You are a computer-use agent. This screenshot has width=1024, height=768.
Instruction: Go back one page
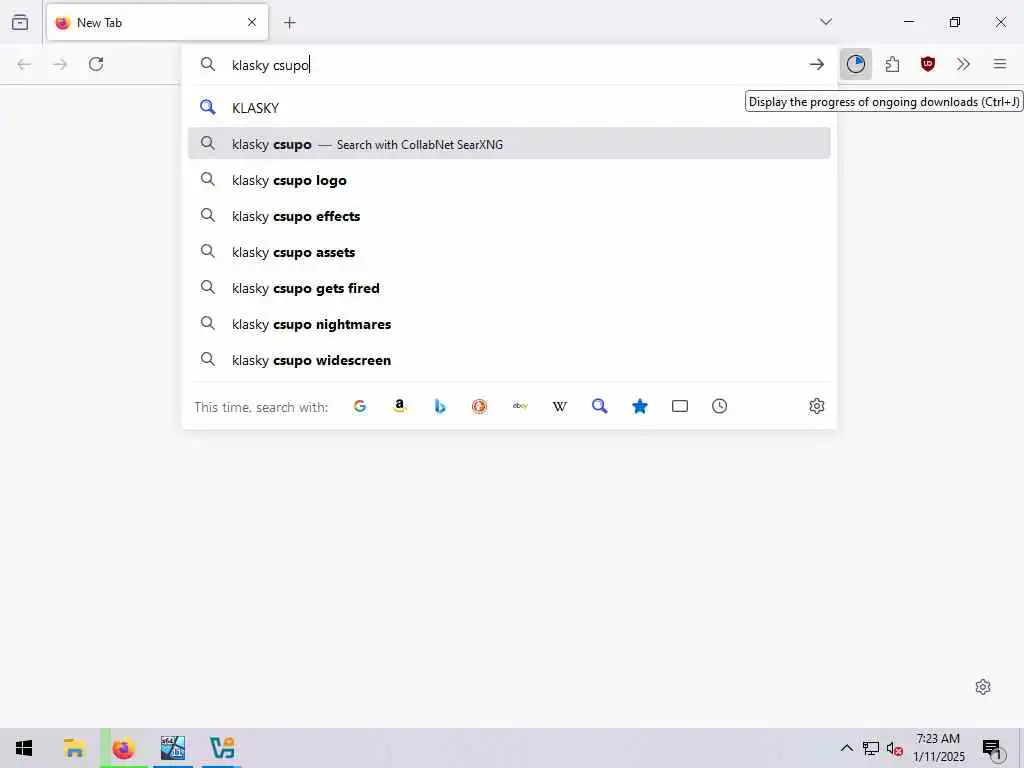click(x=24, y=64)
